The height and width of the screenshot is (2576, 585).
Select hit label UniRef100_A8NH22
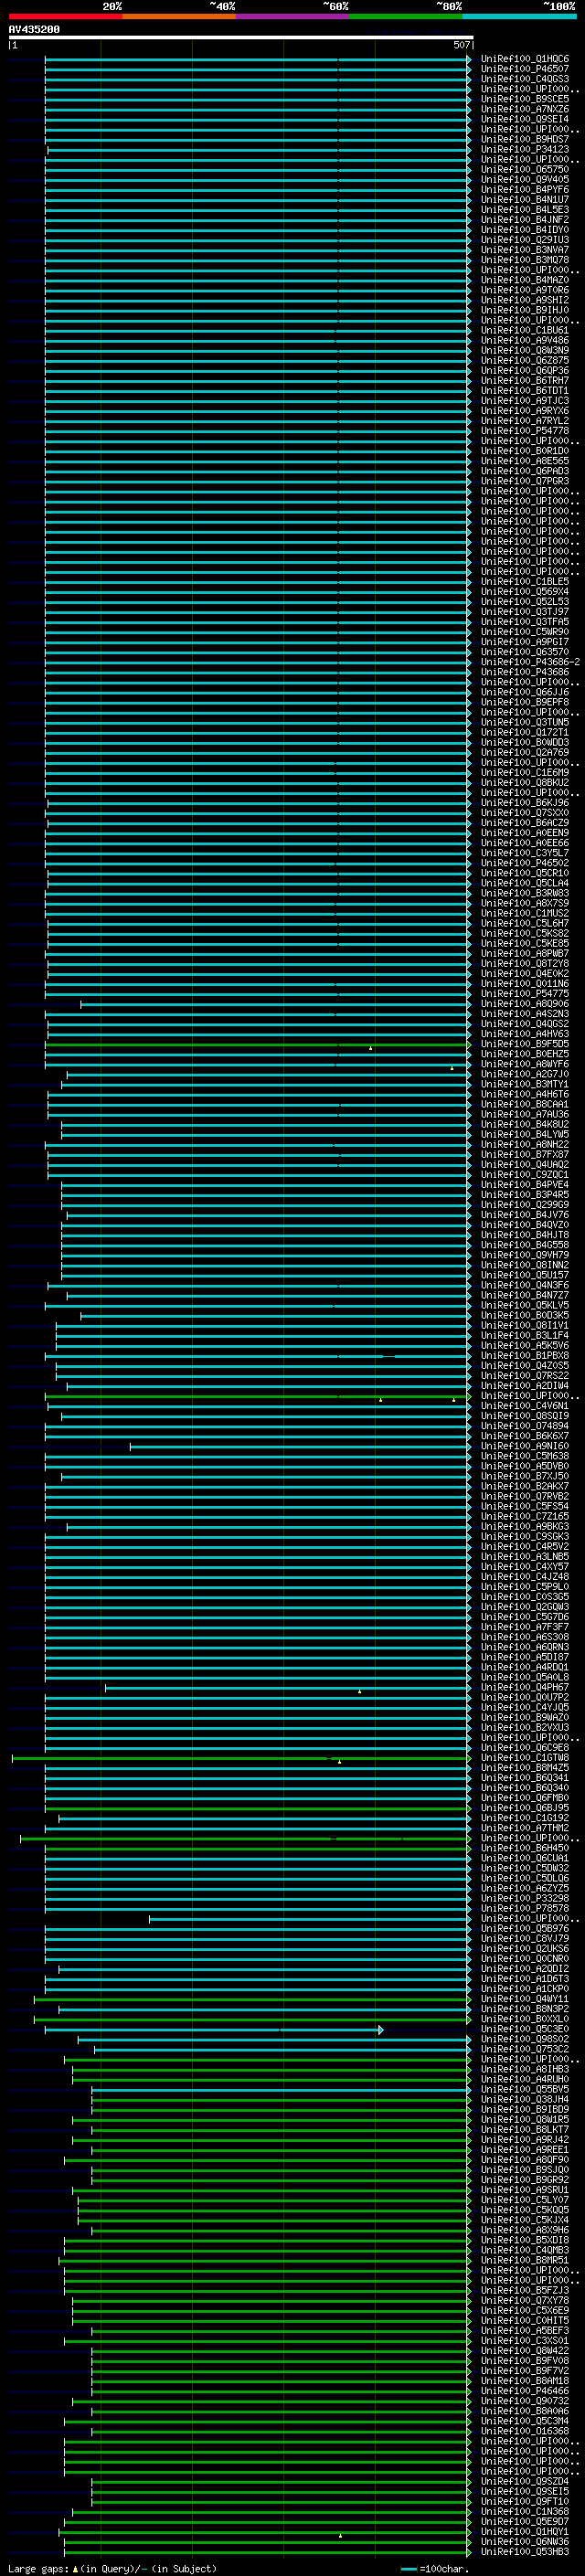(524, 1144)
